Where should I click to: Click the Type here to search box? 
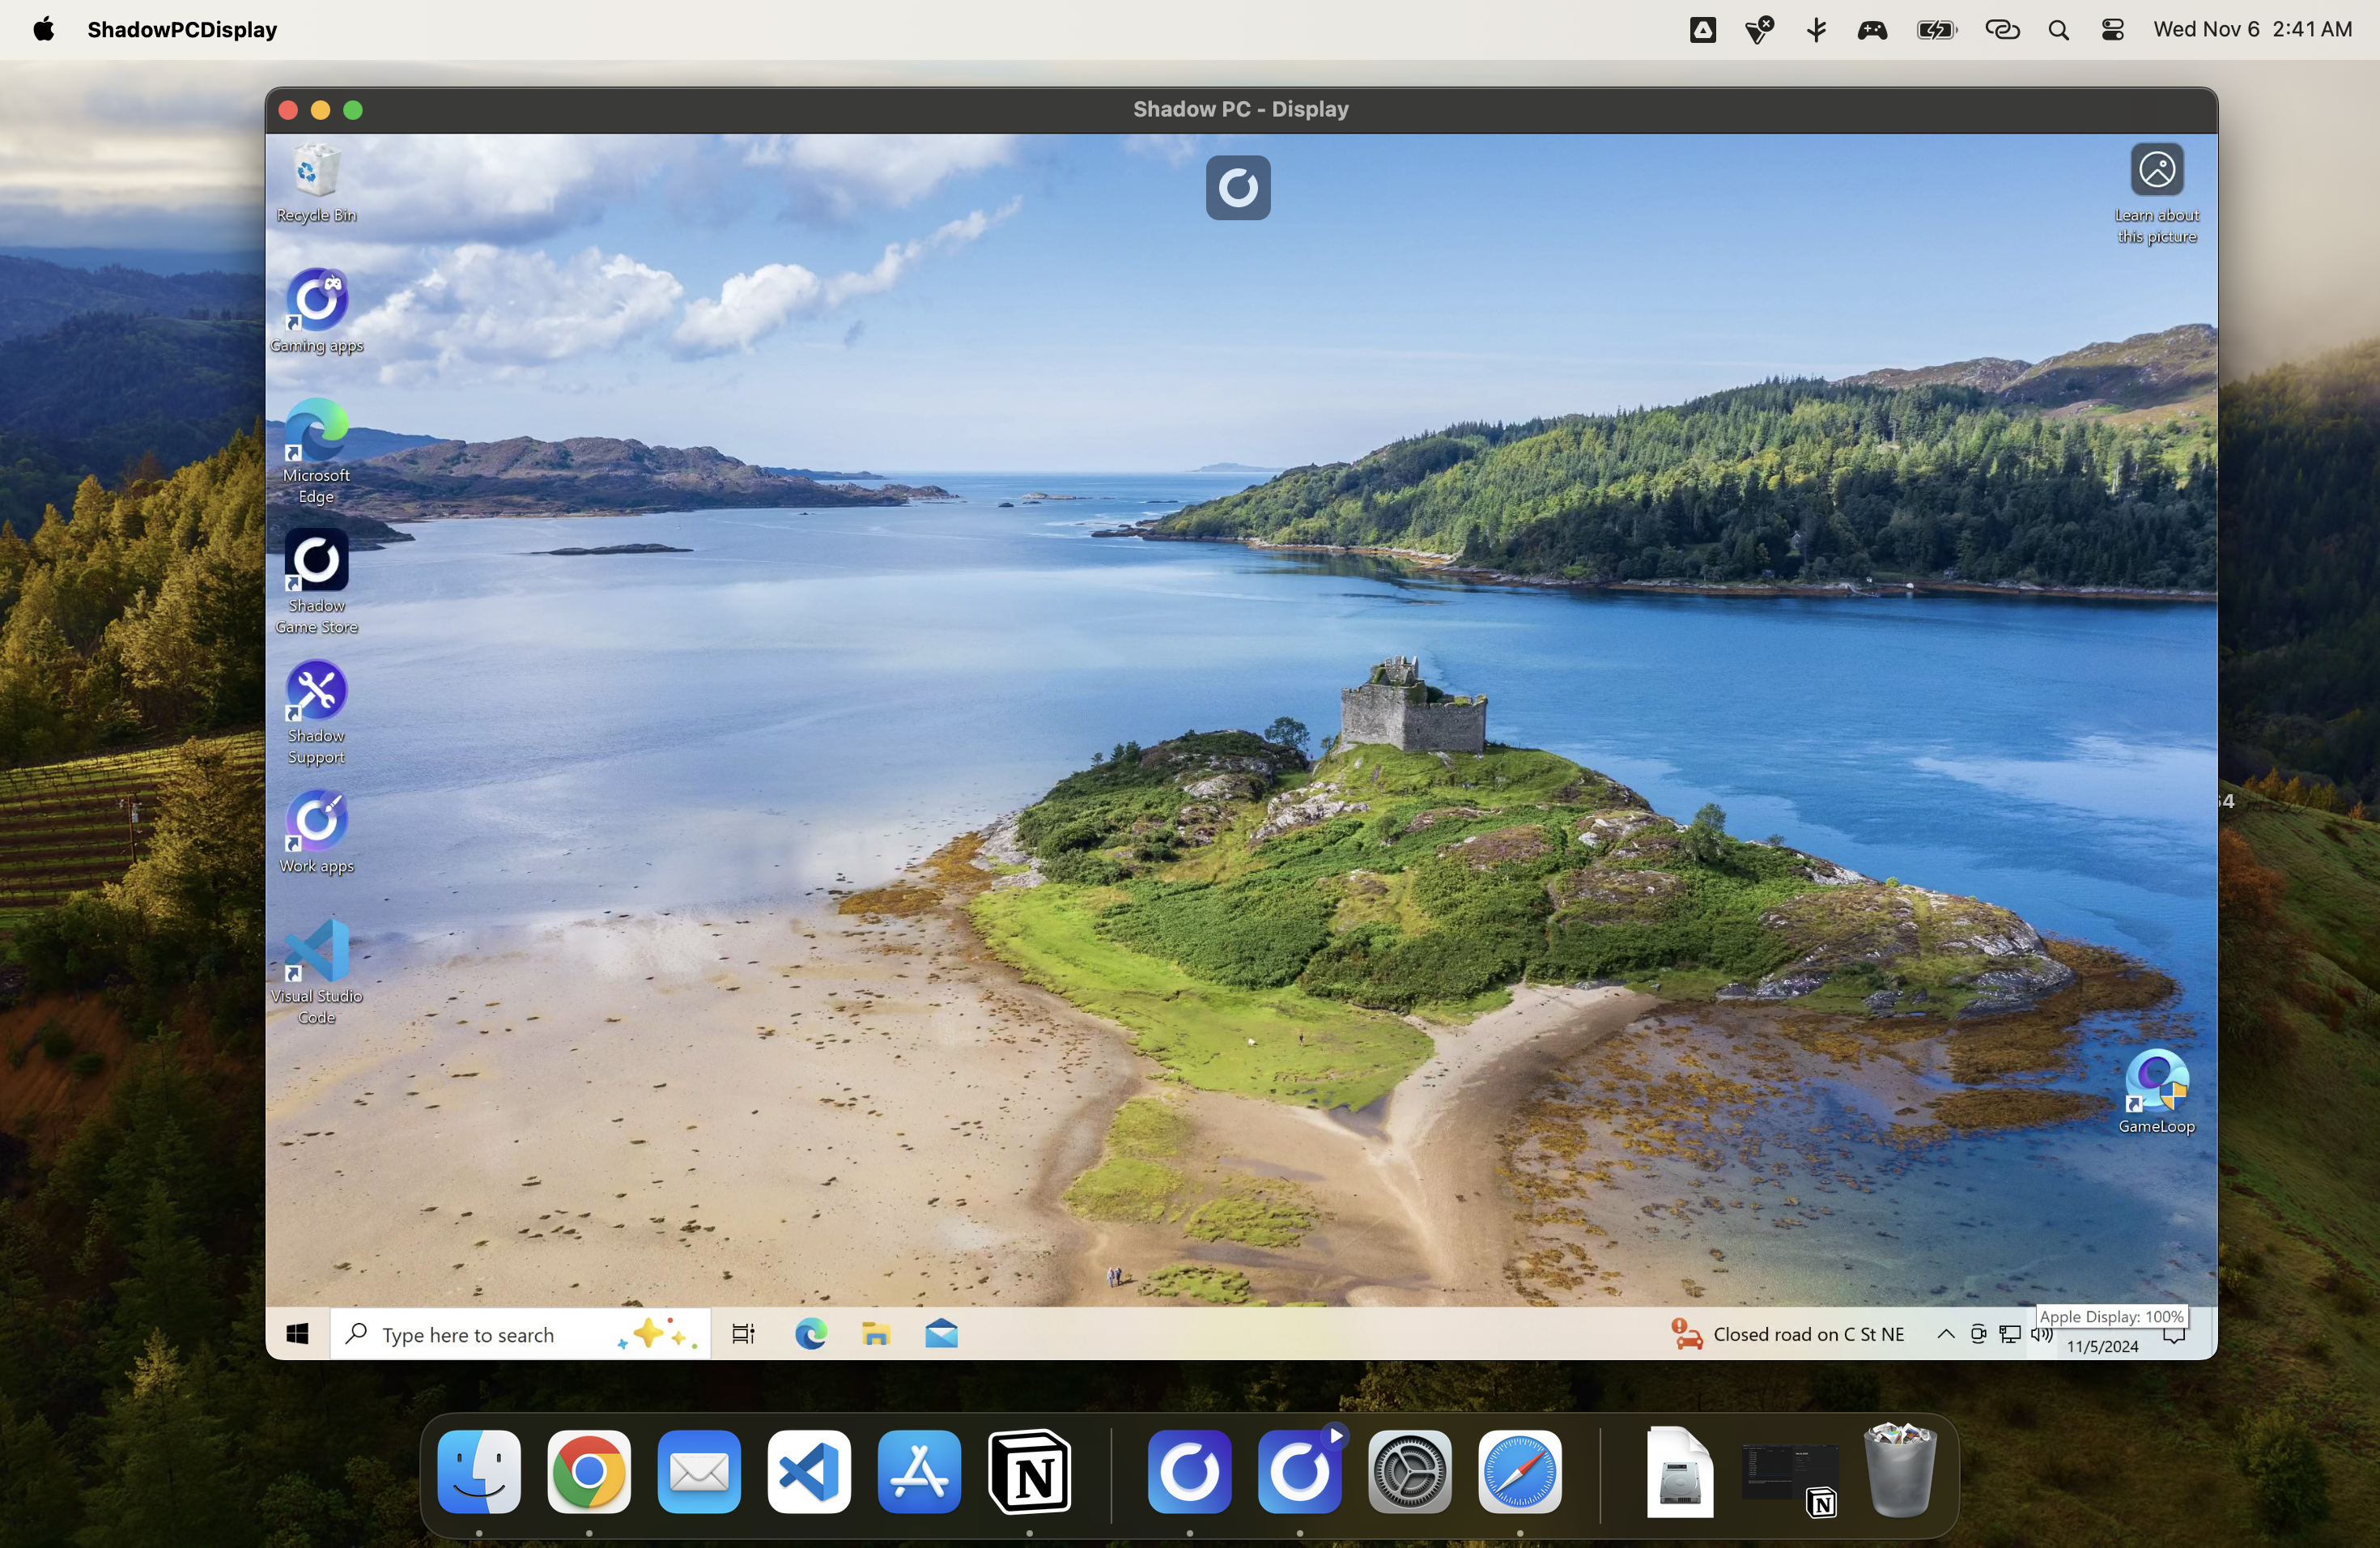pyautogui.click(x=520, y=1334)
